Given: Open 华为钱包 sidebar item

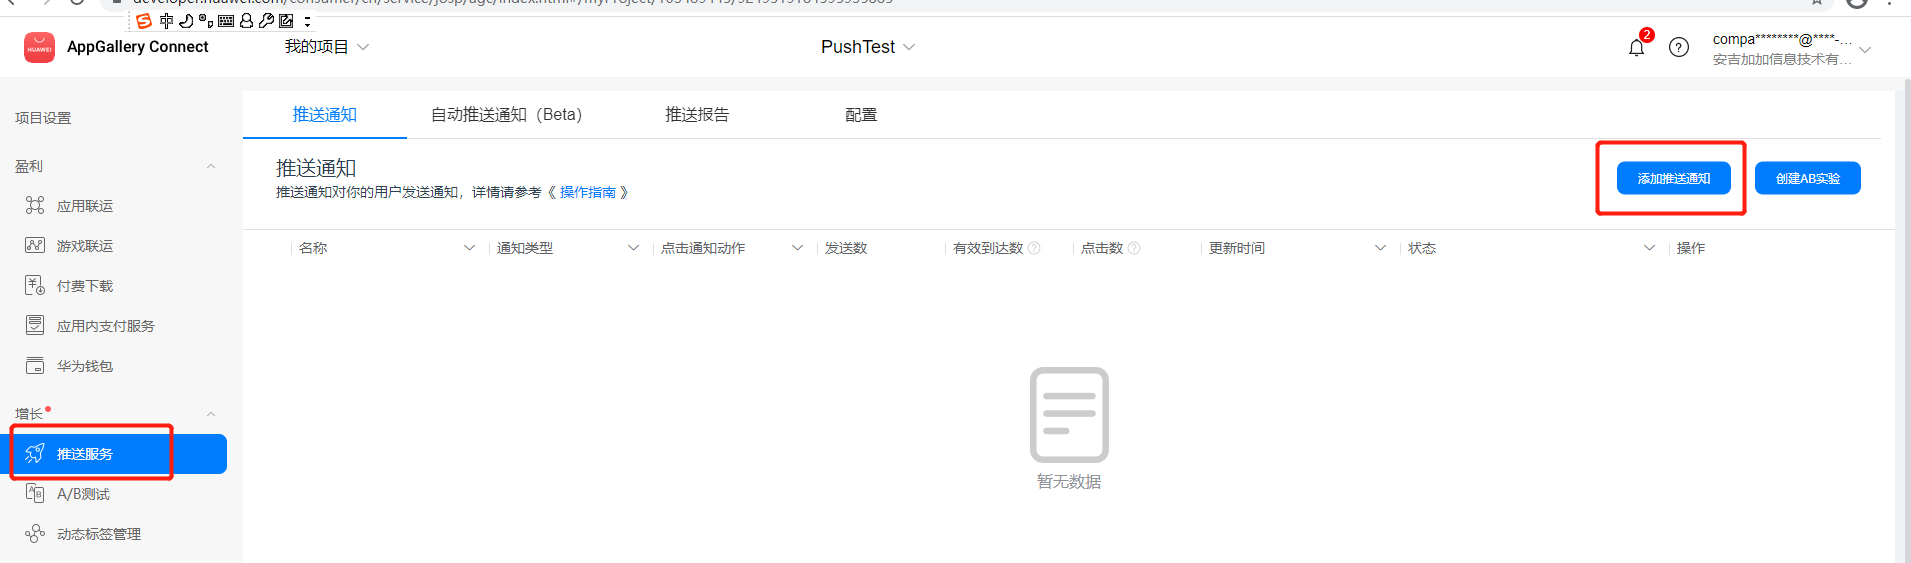Looking at the screenshot, I should coord(84,366).
